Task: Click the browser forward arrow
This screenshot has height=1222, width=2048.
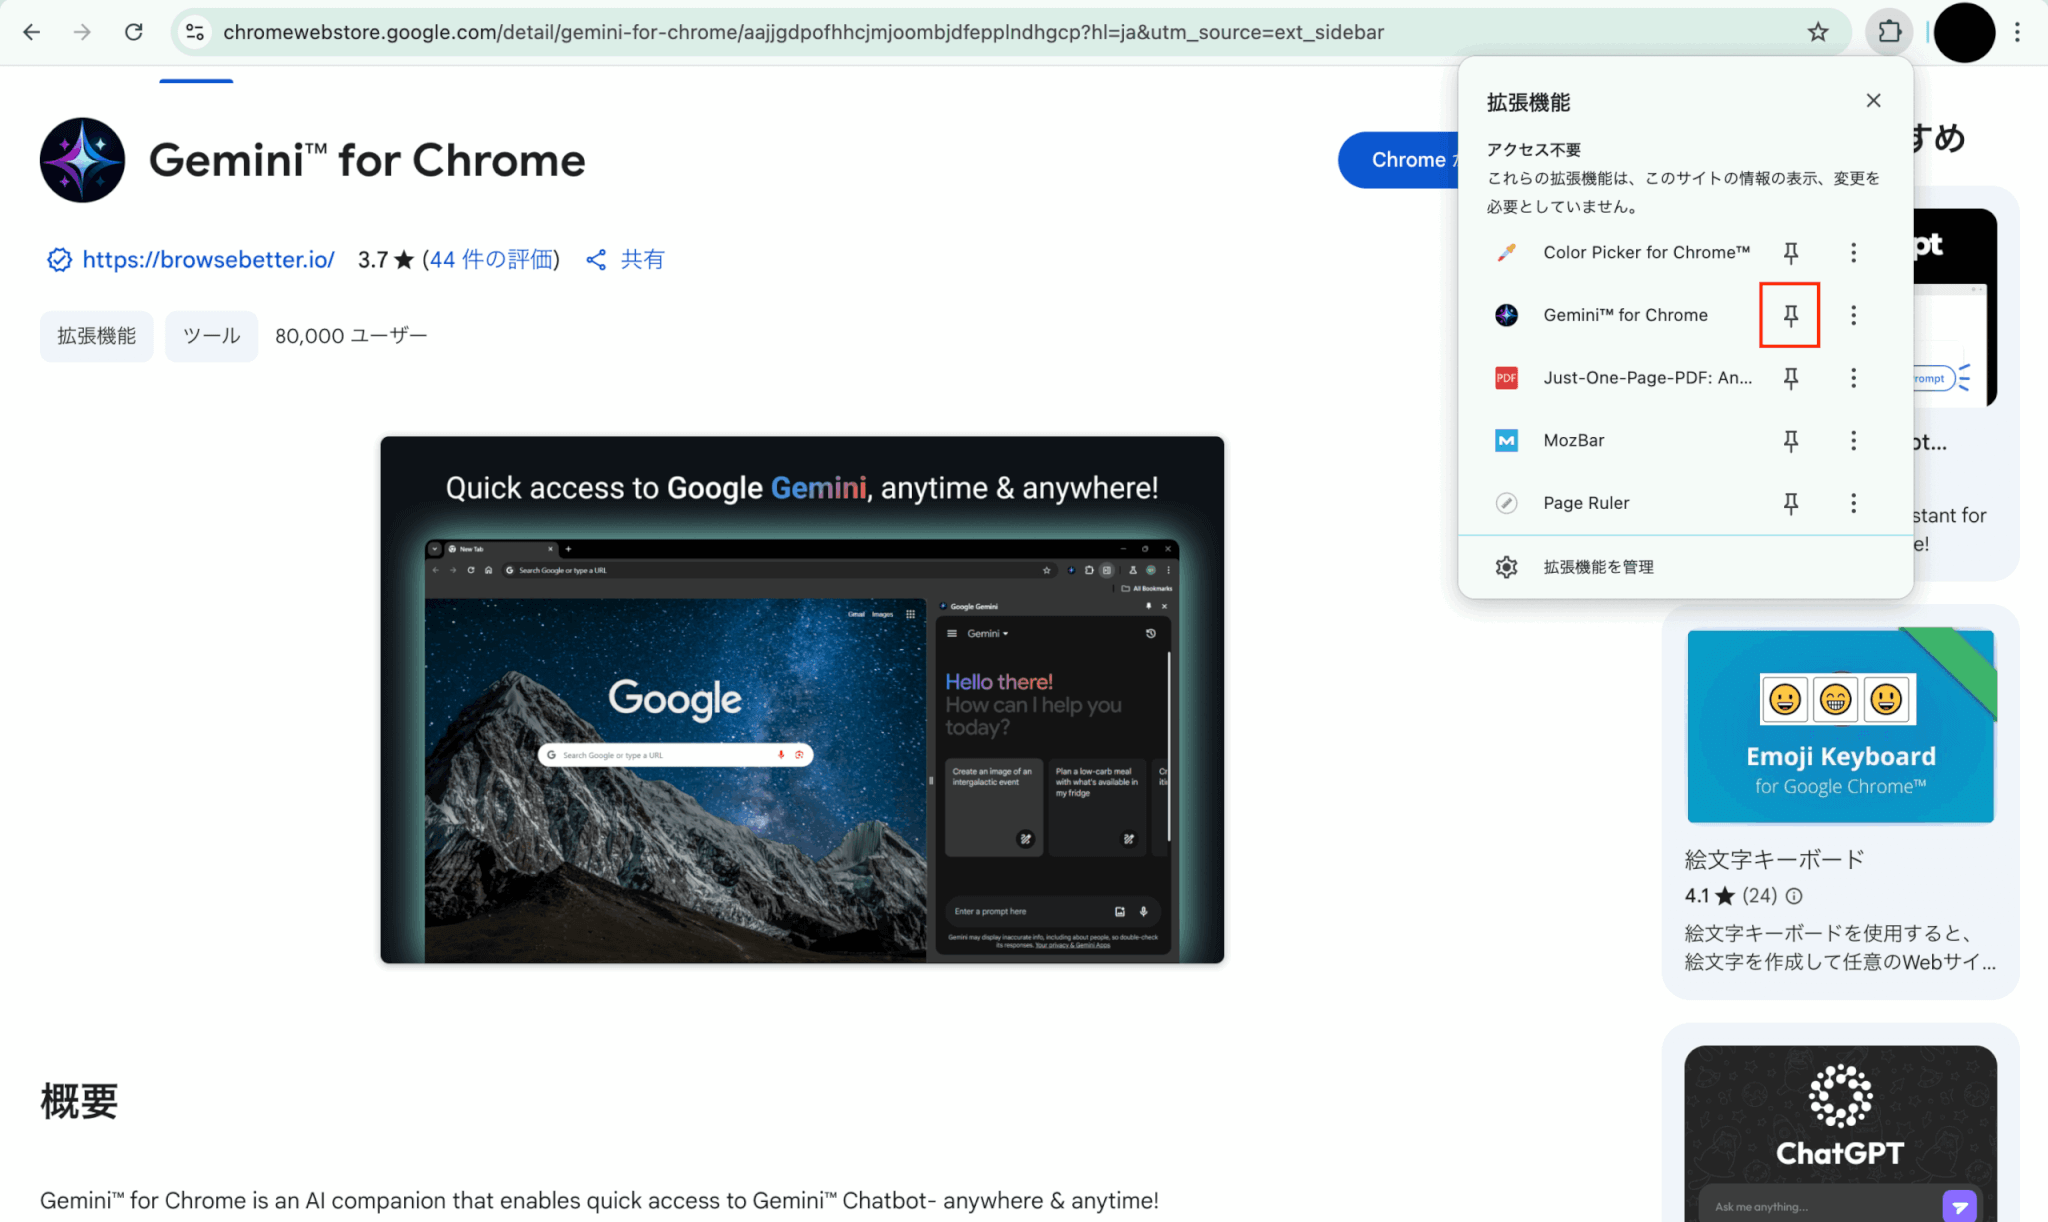Action: pyautogui.click(x=82, y=32)
